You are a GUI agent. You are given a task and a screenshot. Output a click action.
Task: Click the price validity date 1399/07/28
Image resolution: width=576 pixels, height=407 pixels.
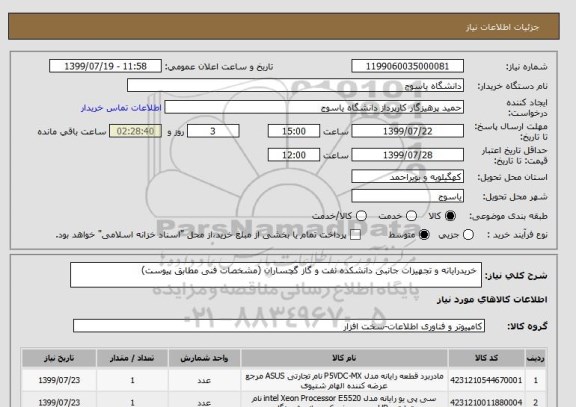click(407, 155)
